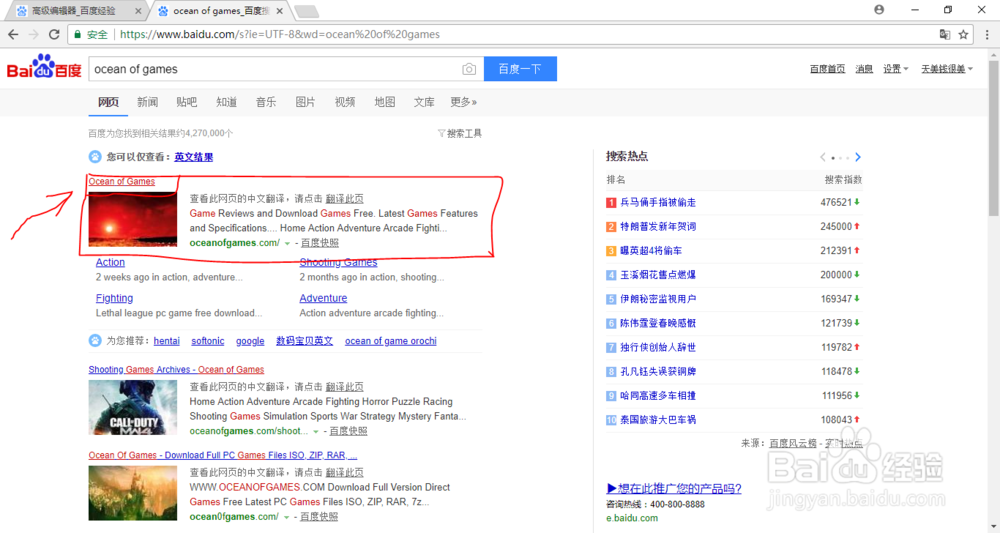Open the Adventure sublink

click(323, 298)
